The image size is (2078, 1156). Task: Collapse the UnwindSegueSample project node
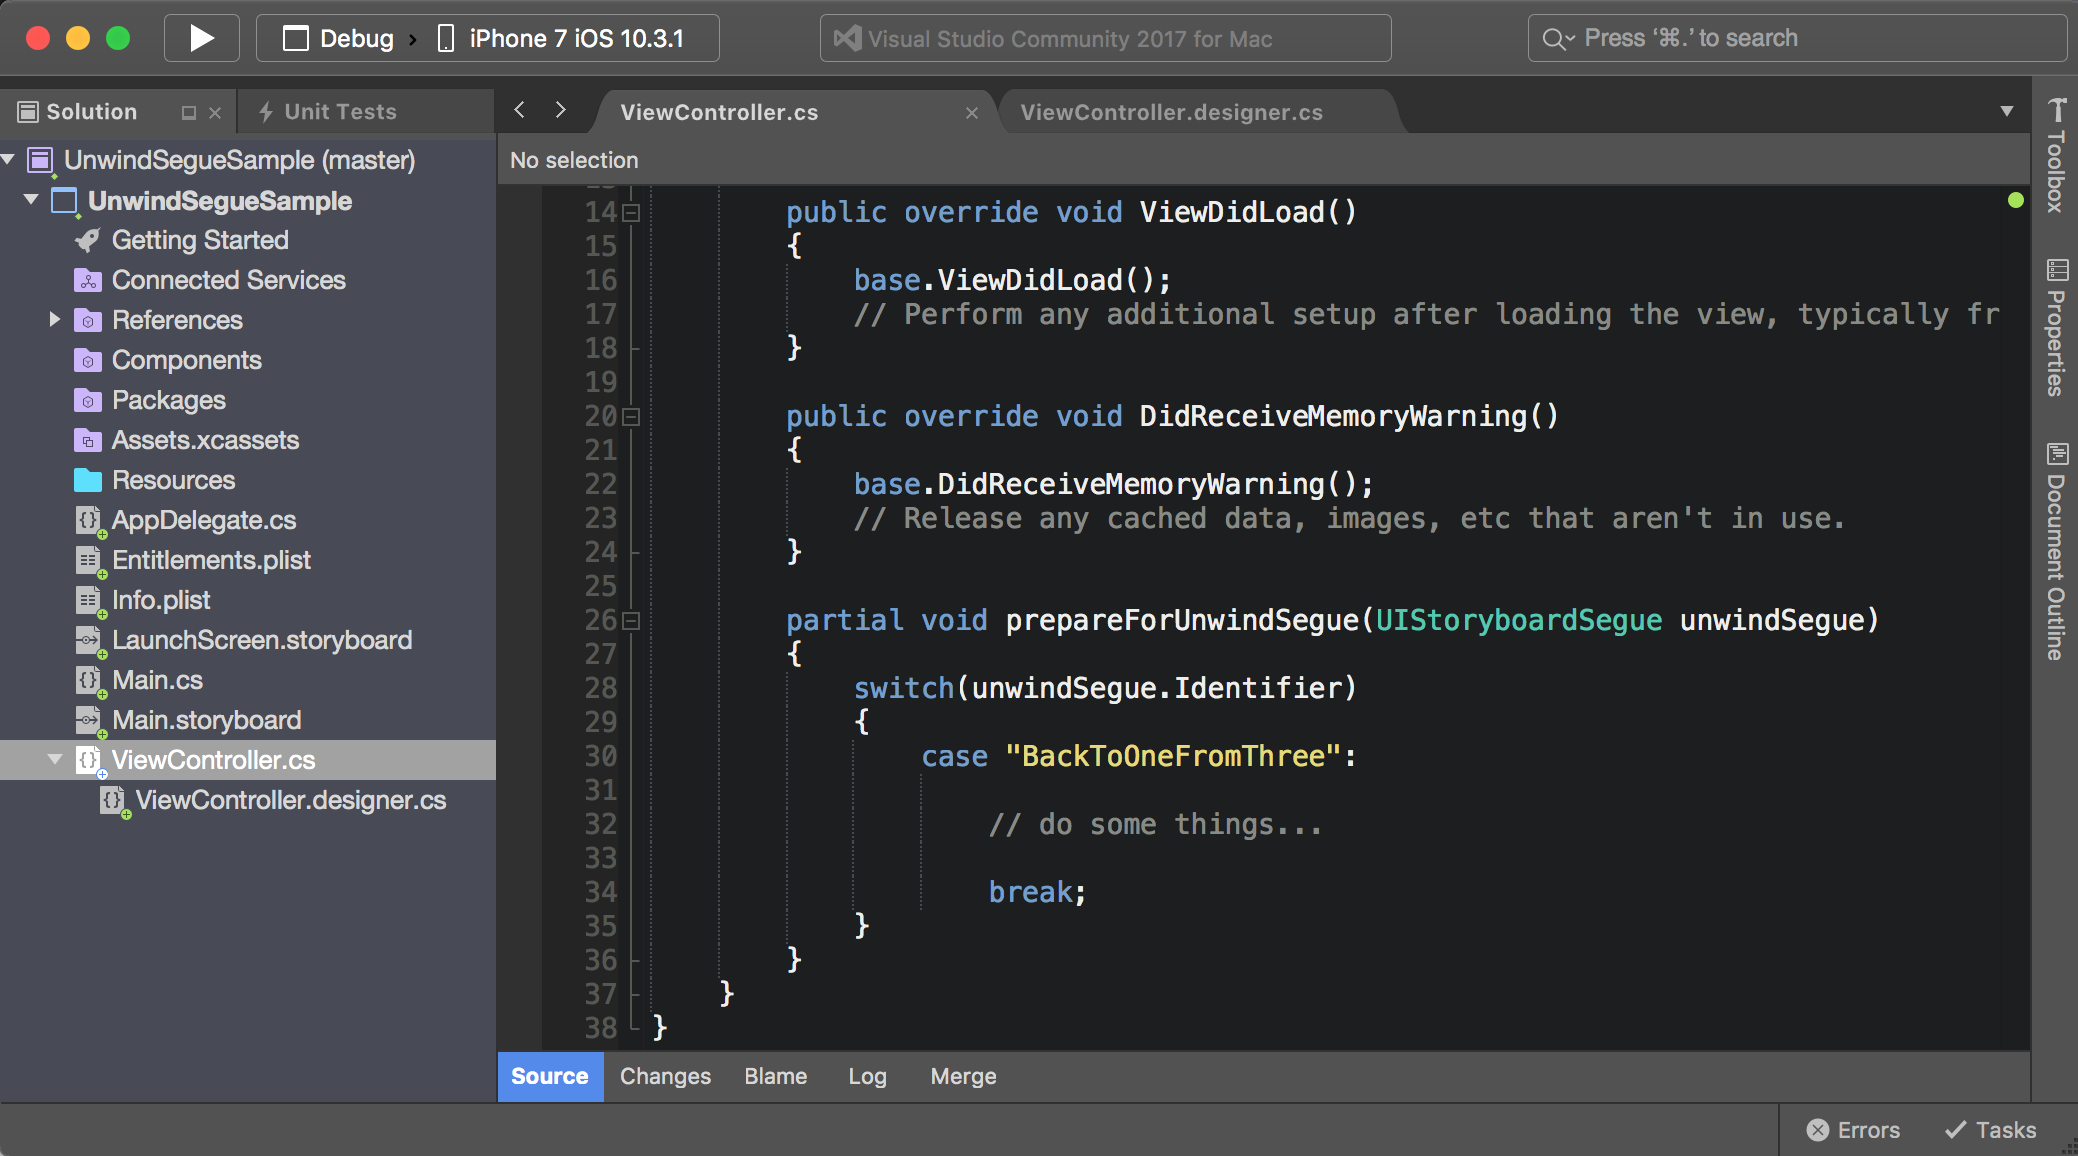[x=31, y=199]
